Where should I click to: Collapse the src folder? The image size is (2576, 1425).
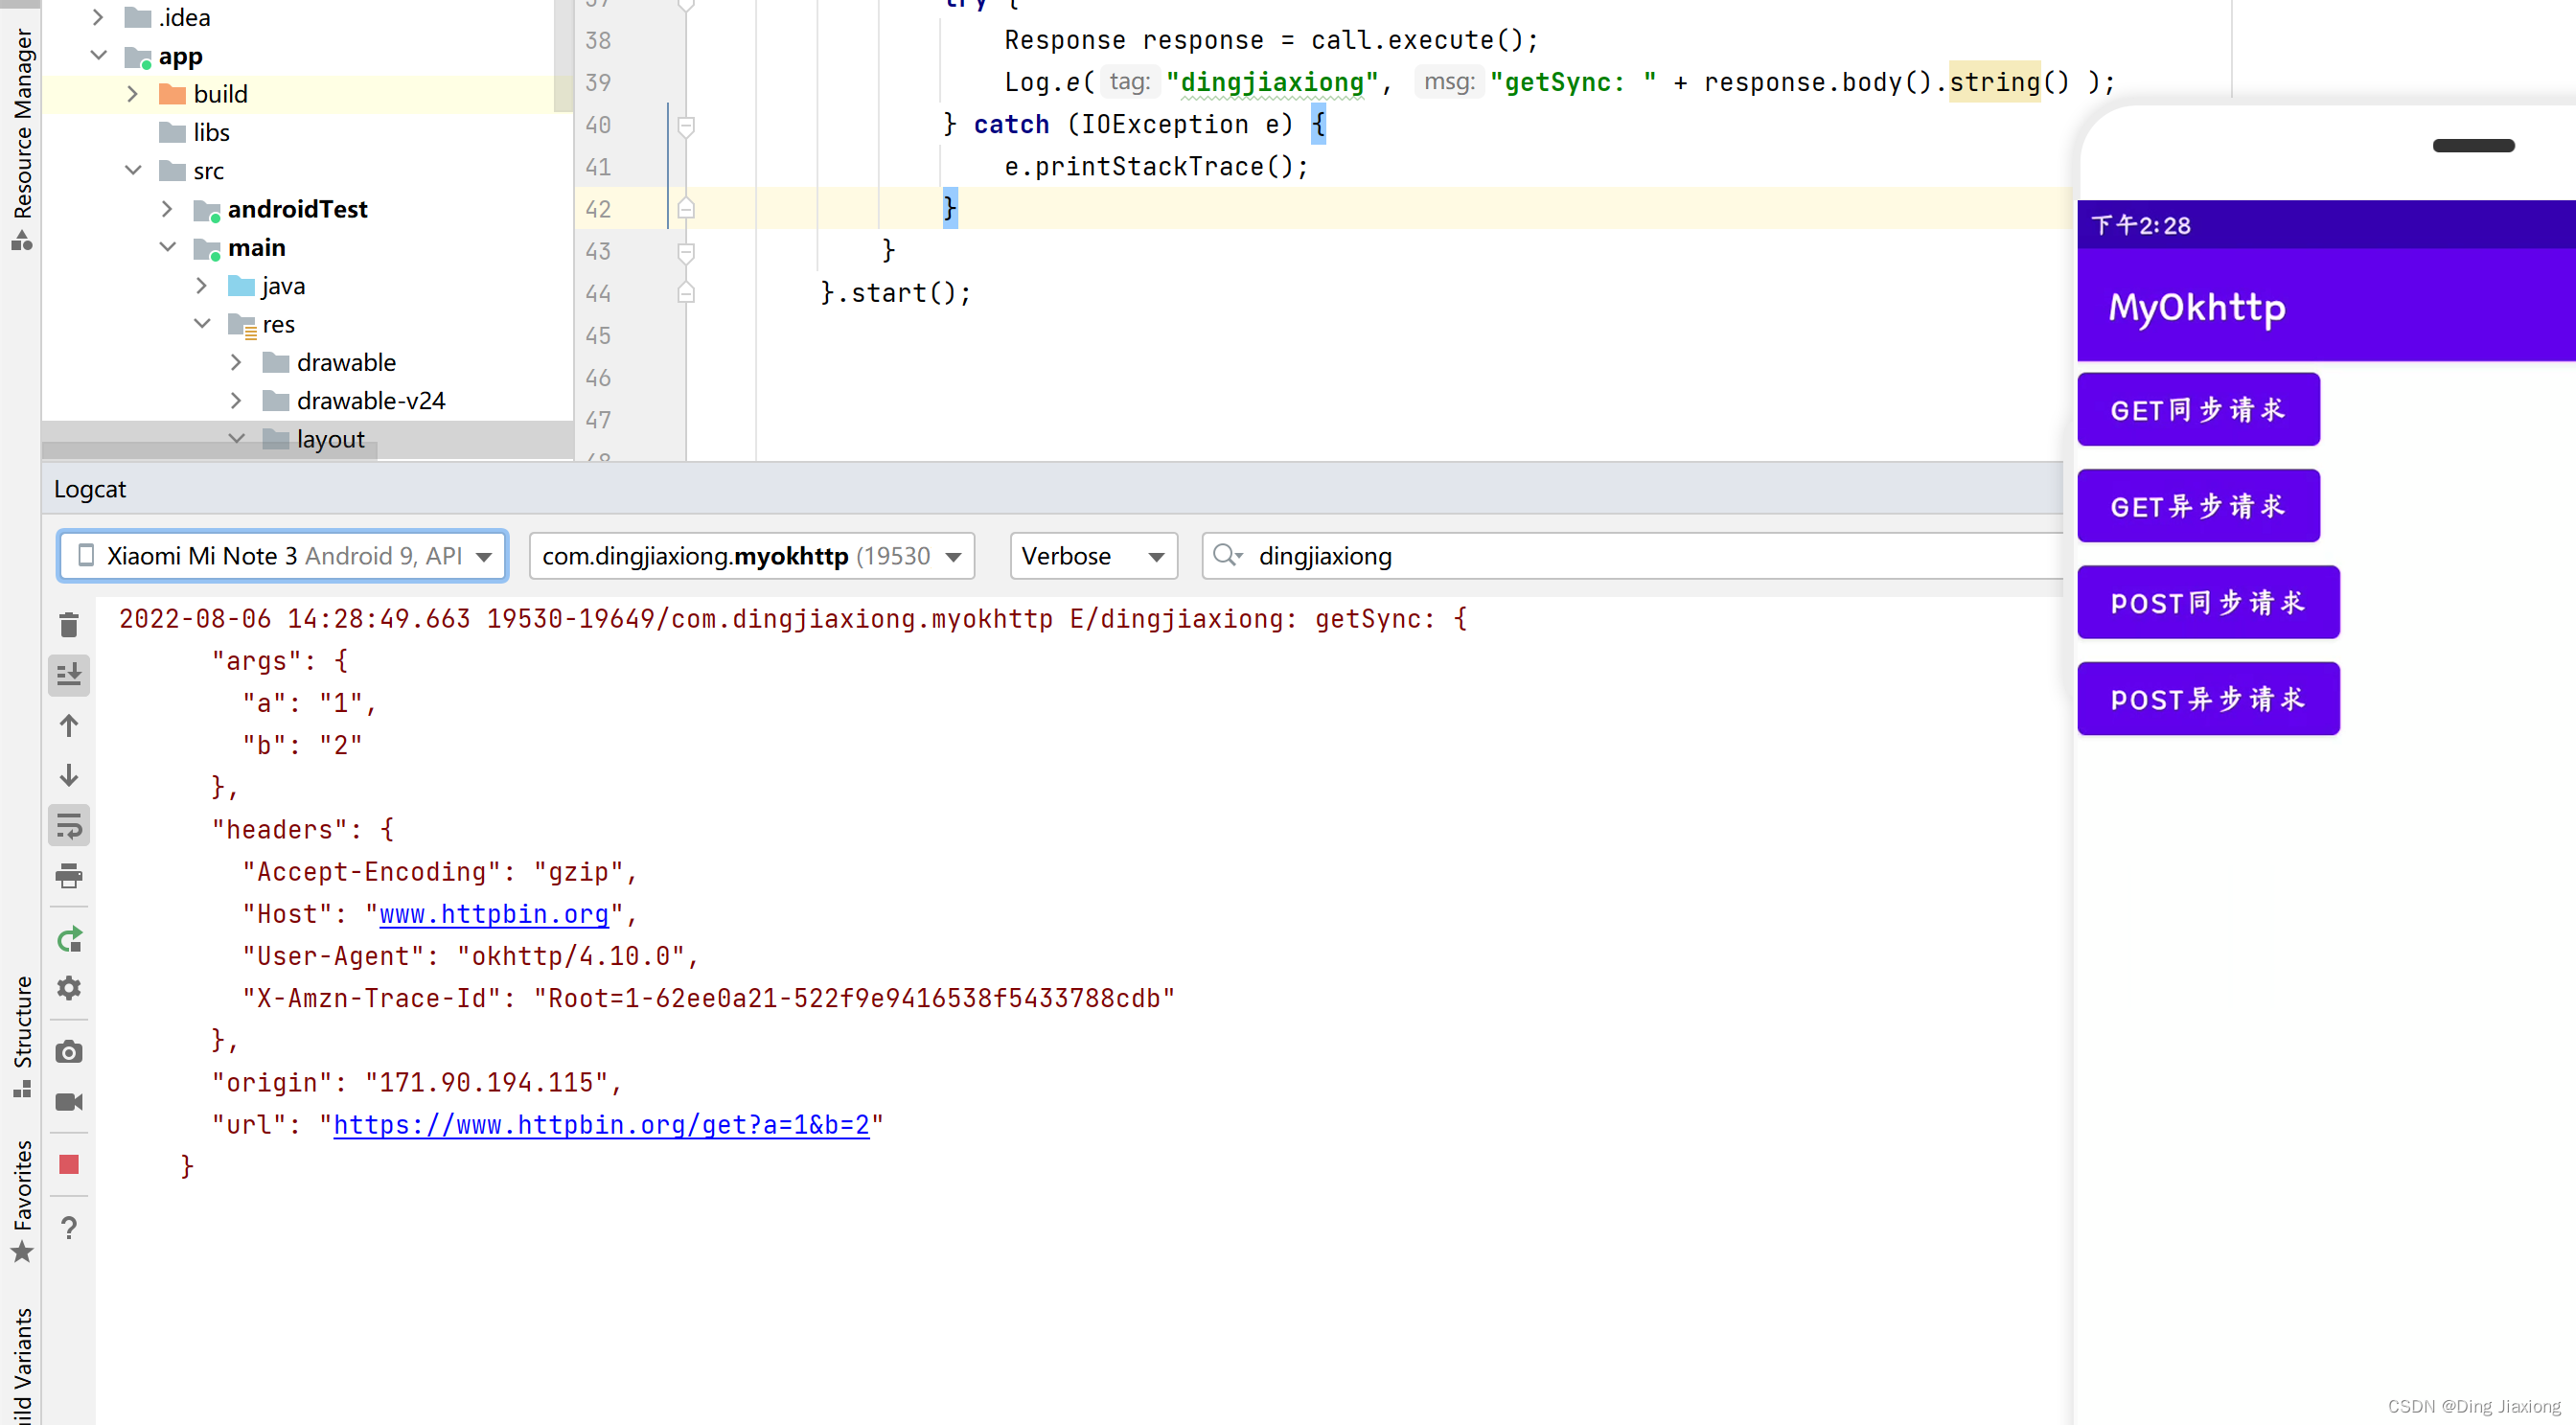132,170
